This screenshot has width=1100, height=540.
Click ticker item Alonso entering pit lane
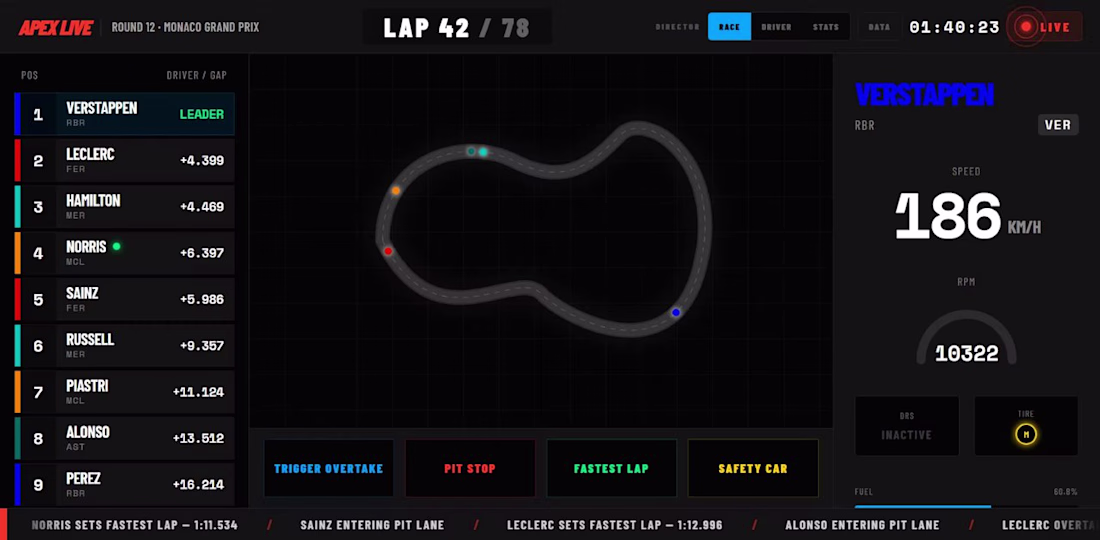coord(862,525)
